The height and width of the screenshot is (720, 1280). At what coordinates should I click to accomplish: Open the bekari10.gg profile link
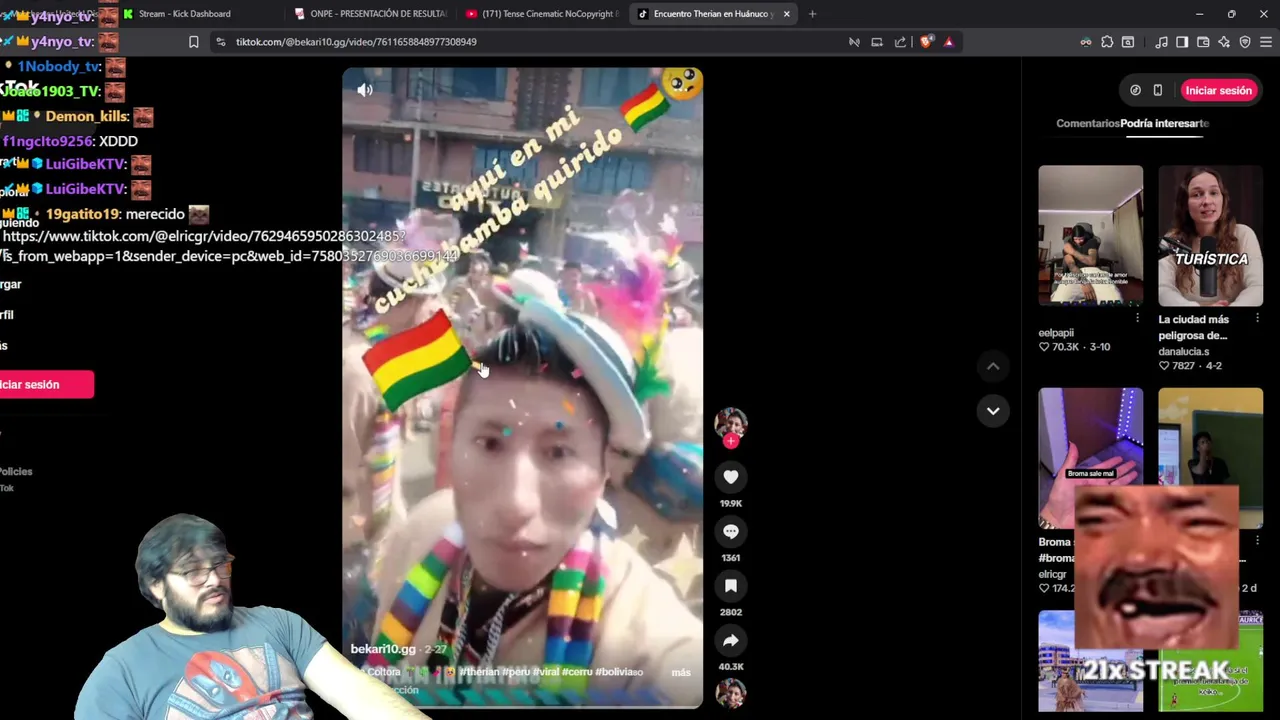[x=383, y=649]
